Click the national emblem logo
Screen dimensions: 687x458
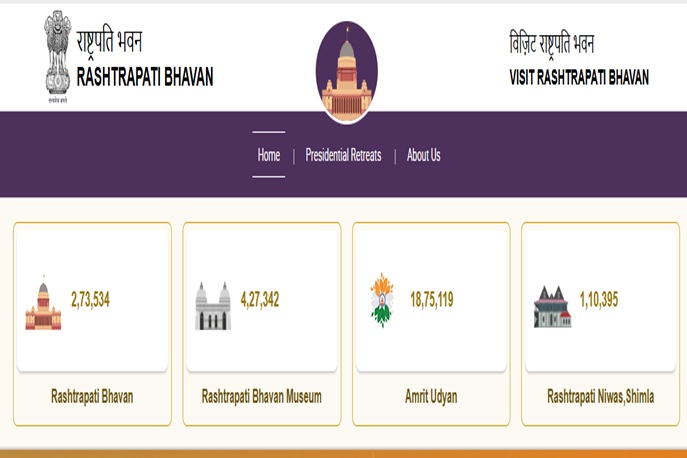click(x=57, y=57)
